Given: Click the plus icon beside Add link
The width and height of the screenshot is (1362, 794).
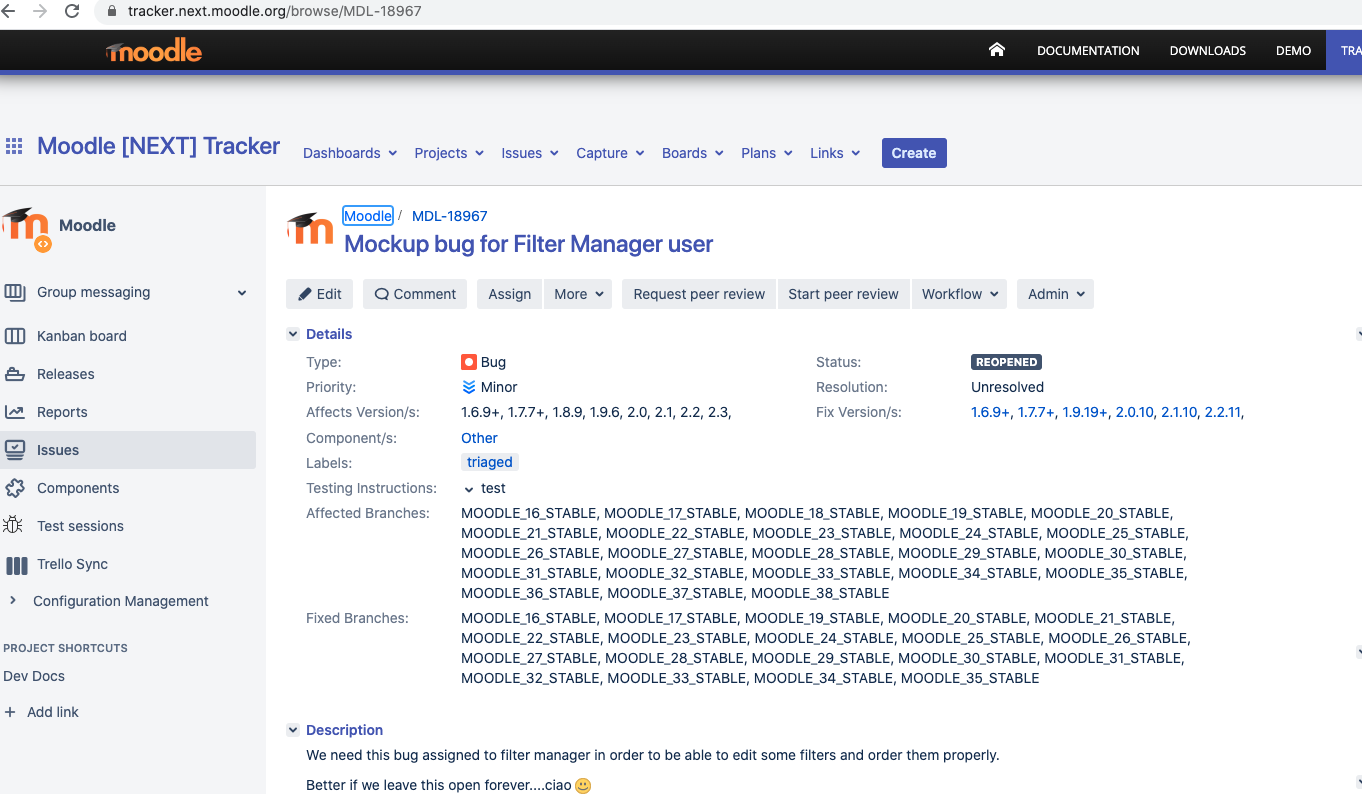Looking at the screenshot, I should pyautogui.click(x=11, y=712).
